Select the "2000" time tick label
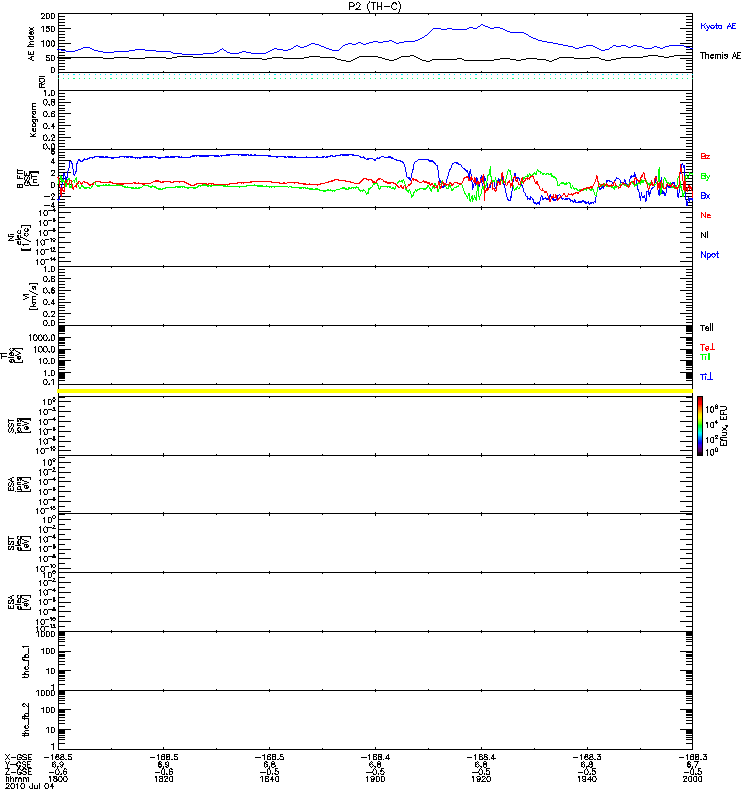The height and width of the screenshot is (800, 750). coord(692,779)
